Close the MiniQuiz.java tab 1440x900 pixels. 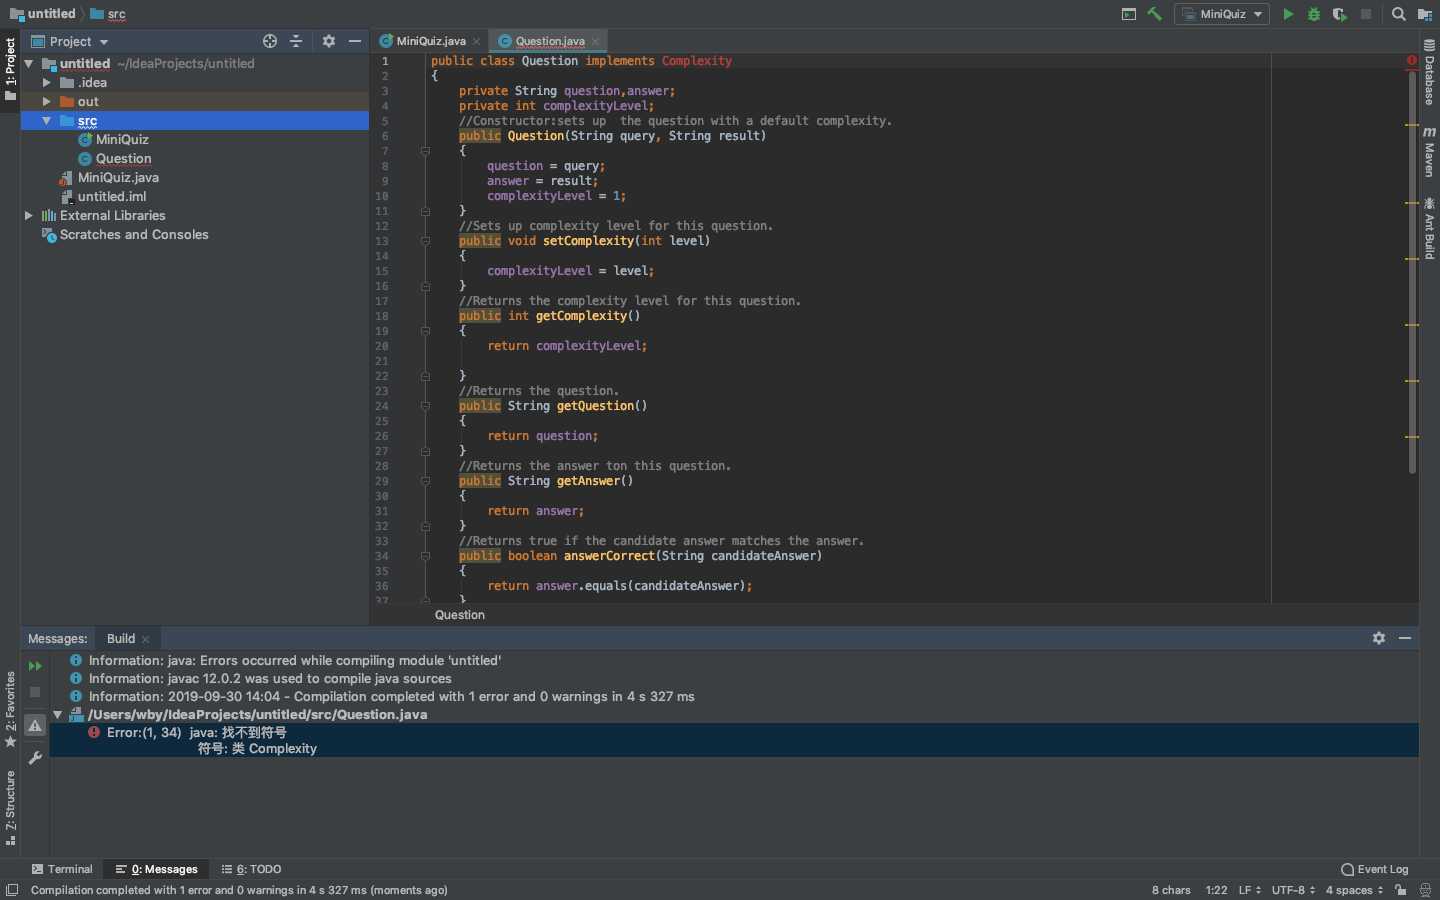(x=477, y=42)
